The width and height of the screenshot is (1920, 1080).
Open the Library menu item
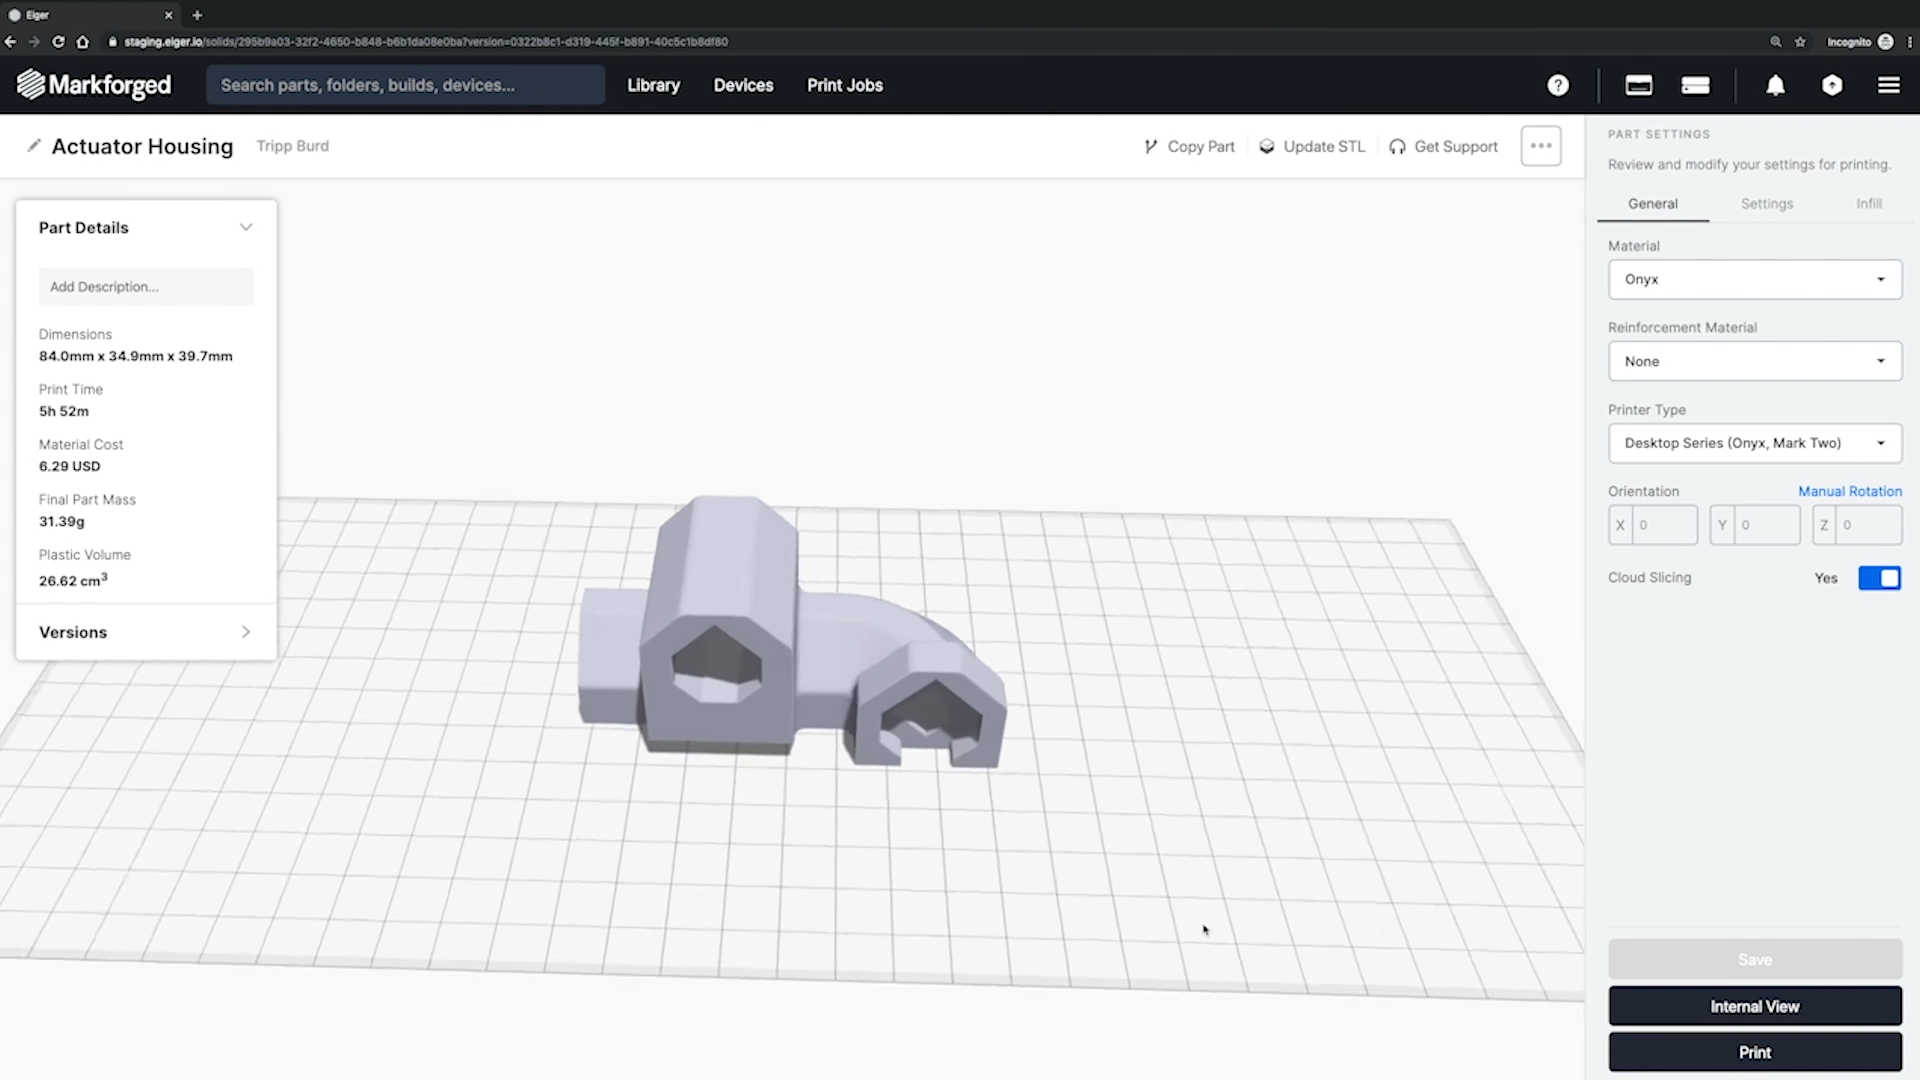pos(653,85)
